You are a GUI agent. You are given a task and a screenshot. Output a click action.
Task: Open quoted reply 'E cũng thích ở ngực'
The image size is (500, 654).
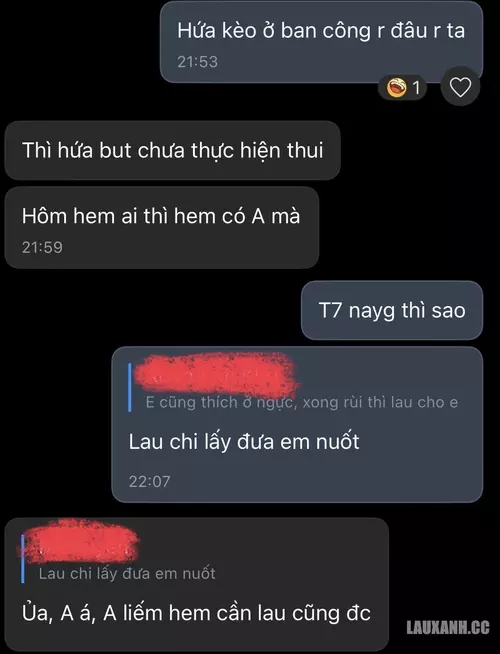pyautogui.click(x=302, y=402)
